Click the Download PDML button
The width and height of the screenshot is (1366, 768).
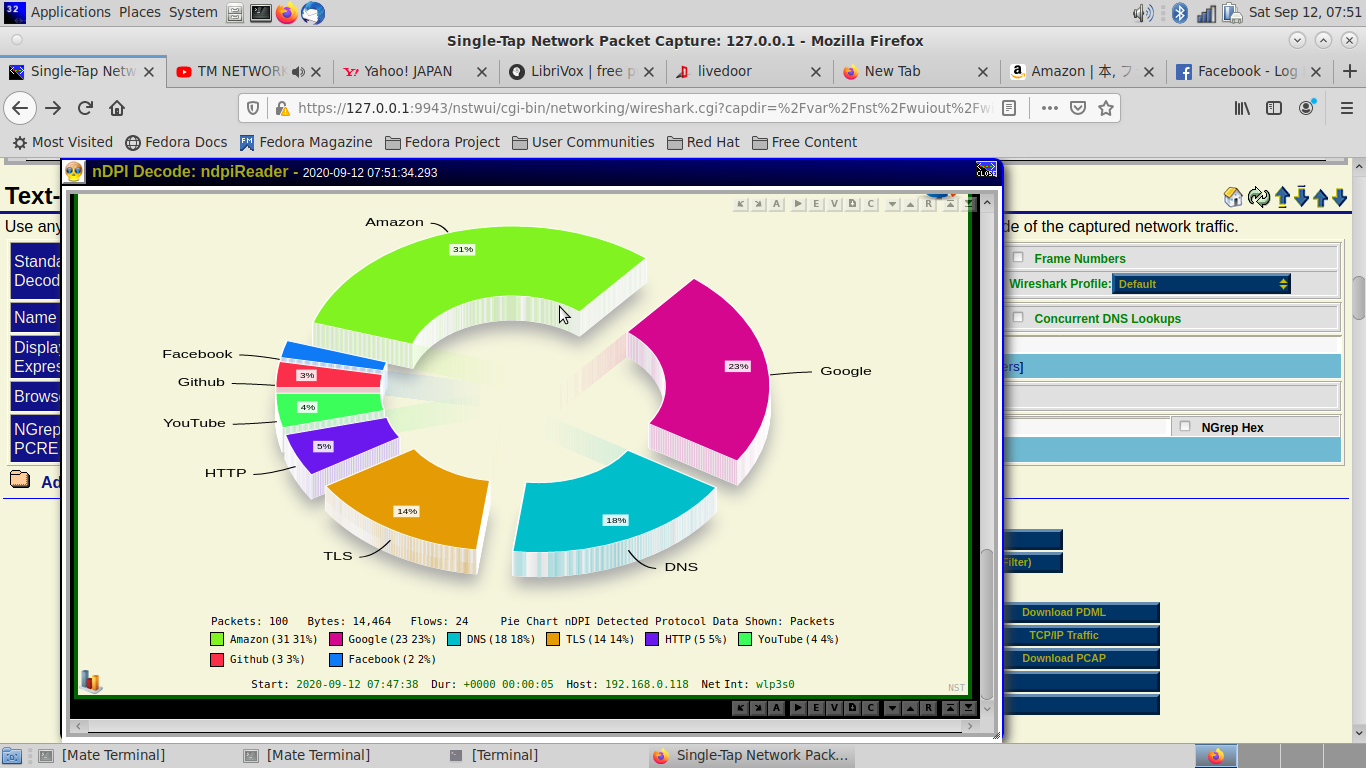(x=1063, y=612)
